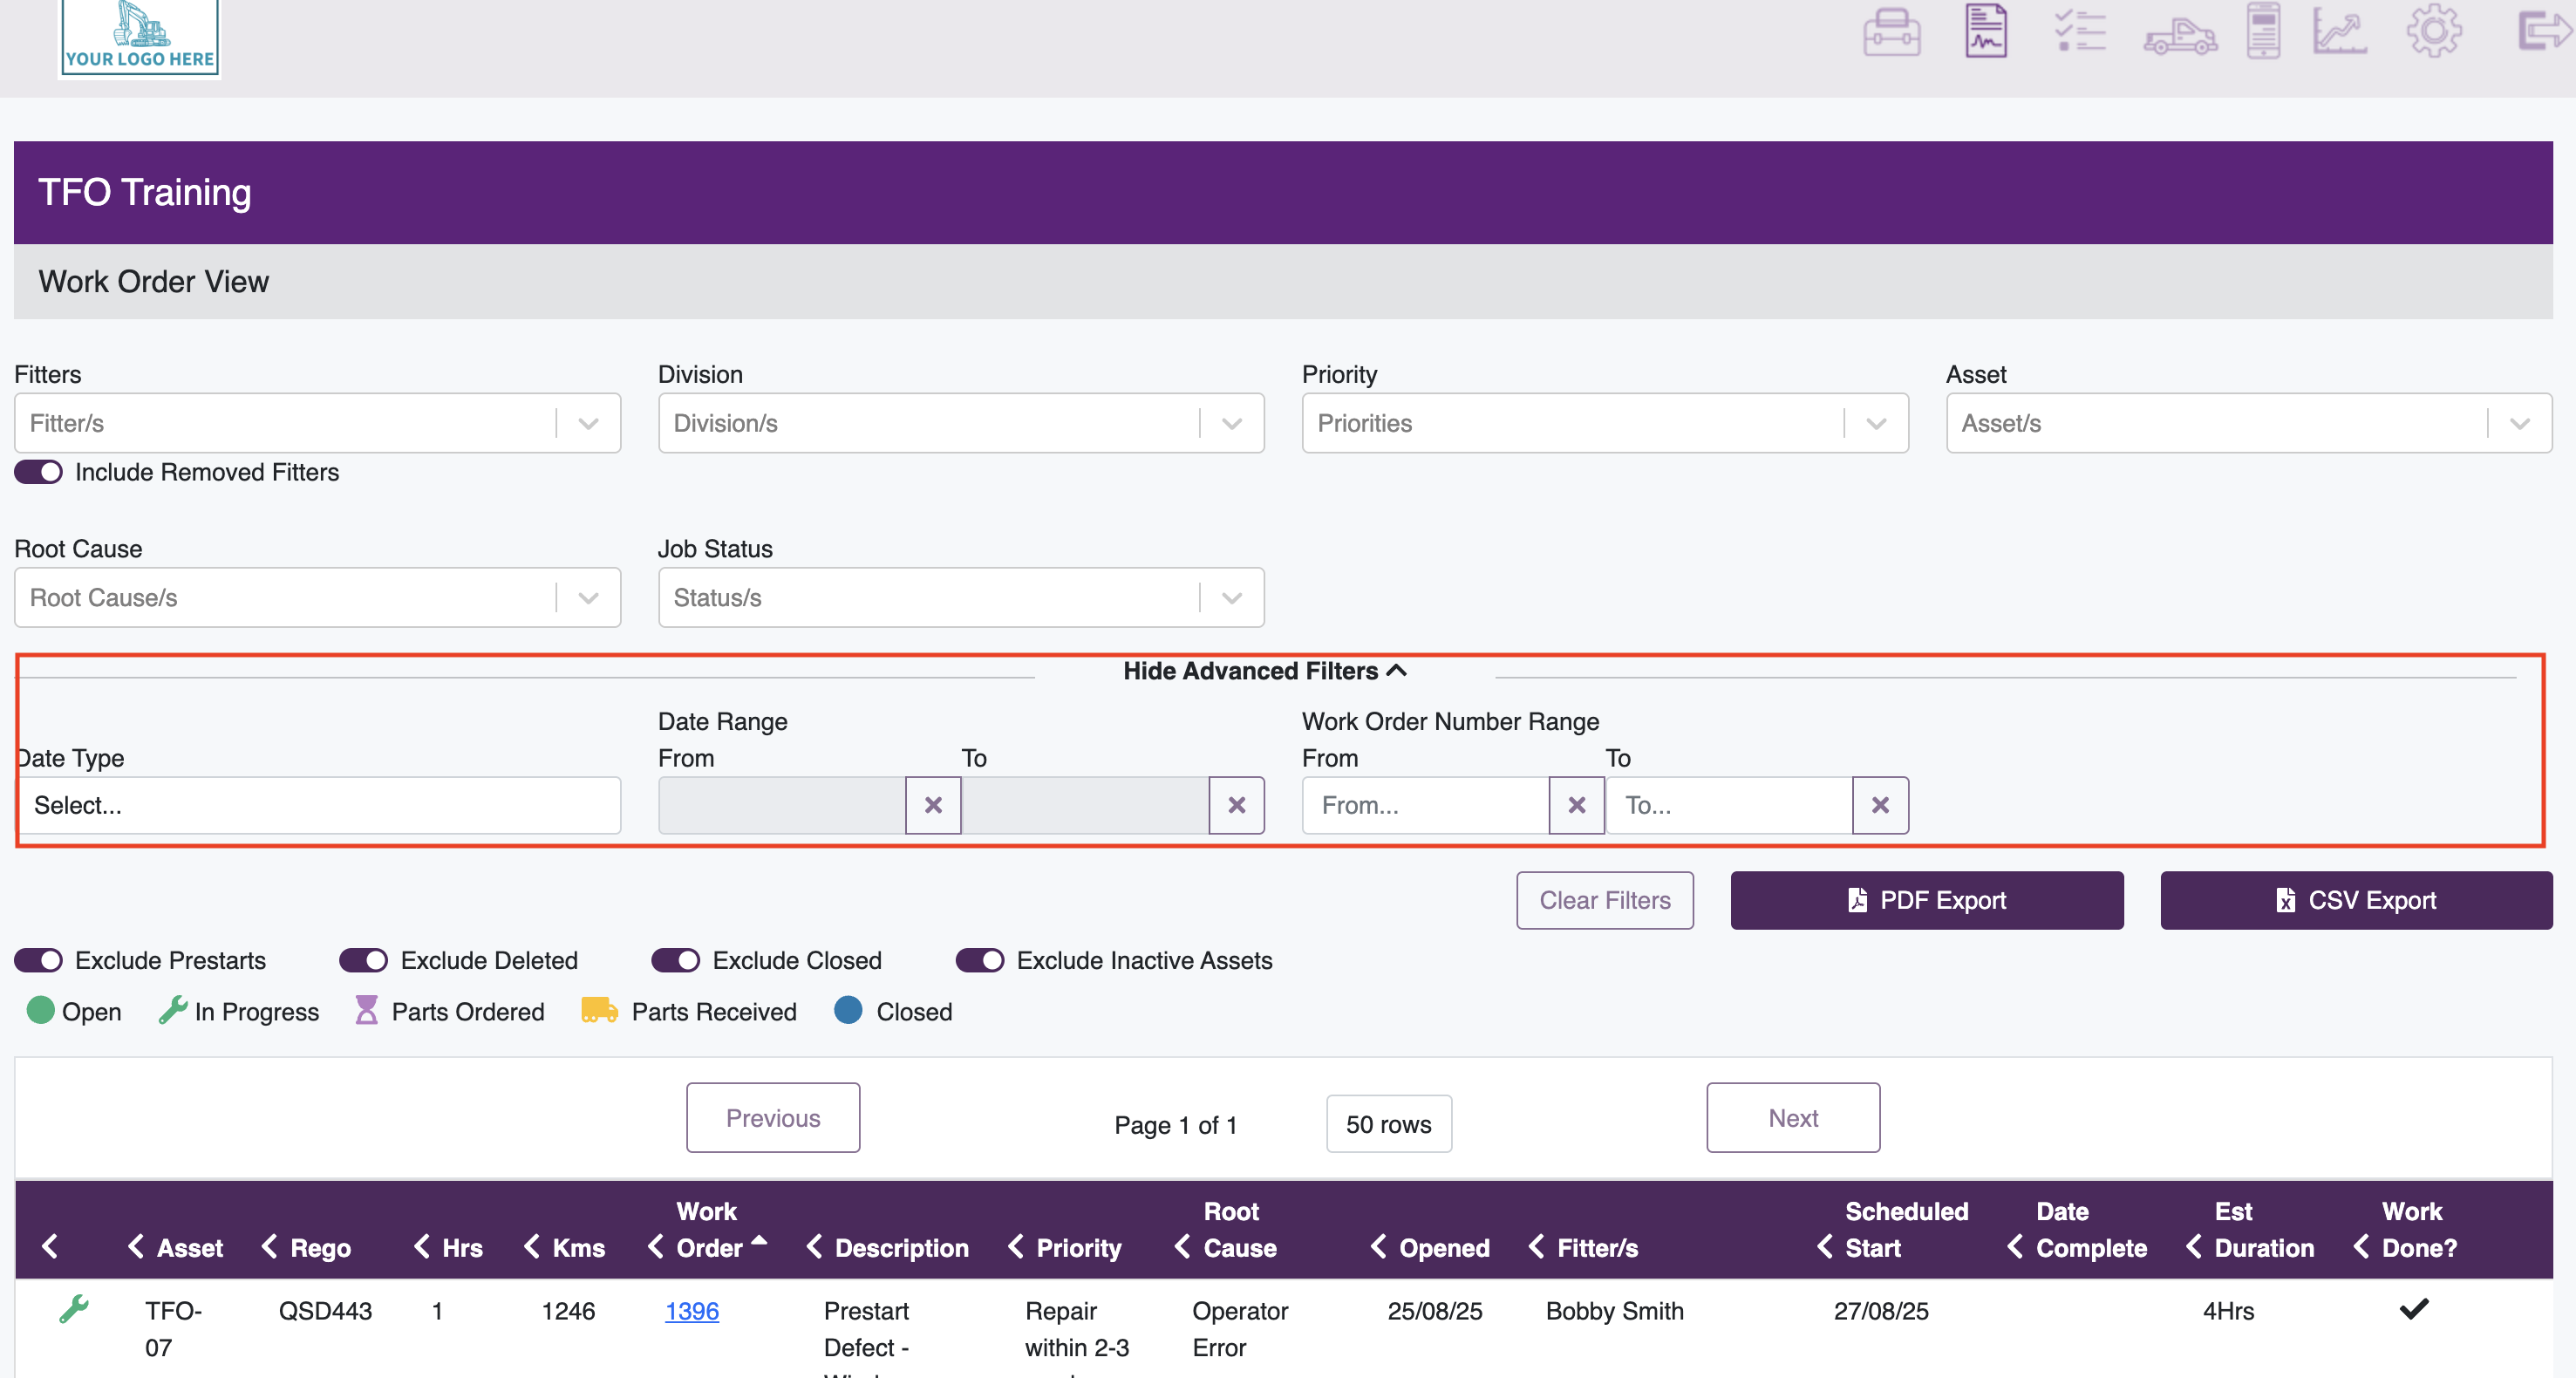Toggle Exclude Inactive Assets switch

tap(980, 960)
